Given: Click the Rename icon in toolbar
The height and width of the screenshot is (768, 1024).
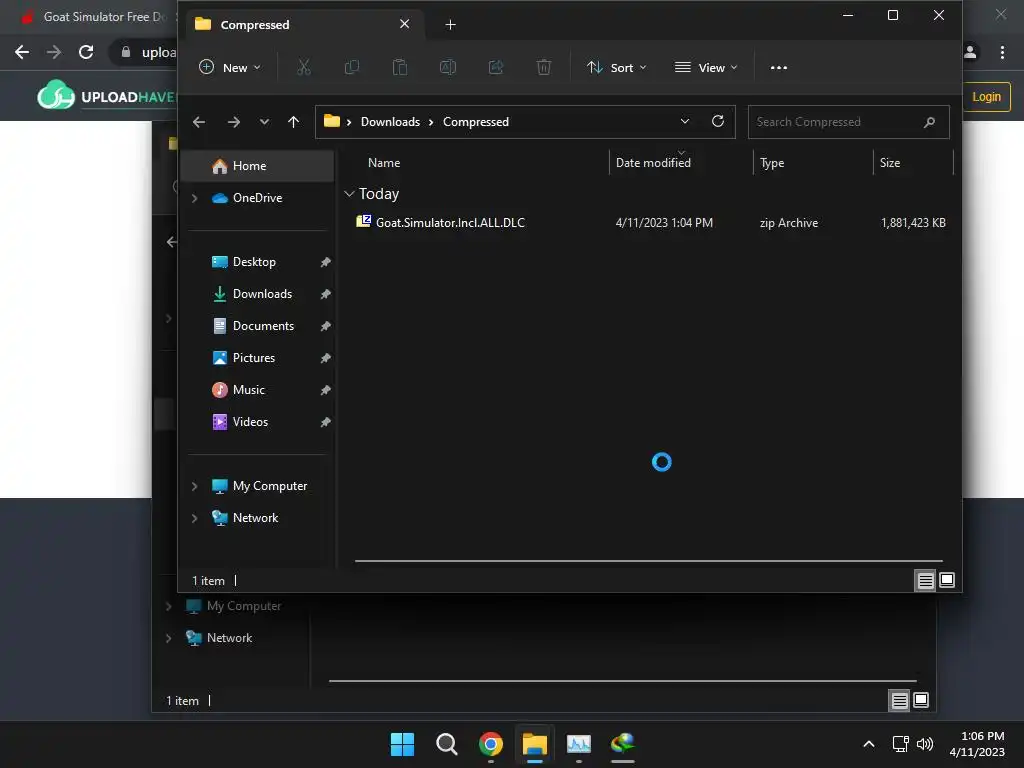Looking at the screenshot, I should pos(447,67).
